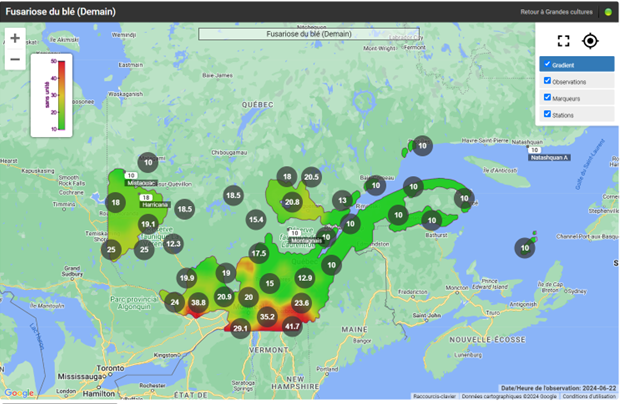
Task: Turn off the Stations checkbox
Action: point(546,114)
